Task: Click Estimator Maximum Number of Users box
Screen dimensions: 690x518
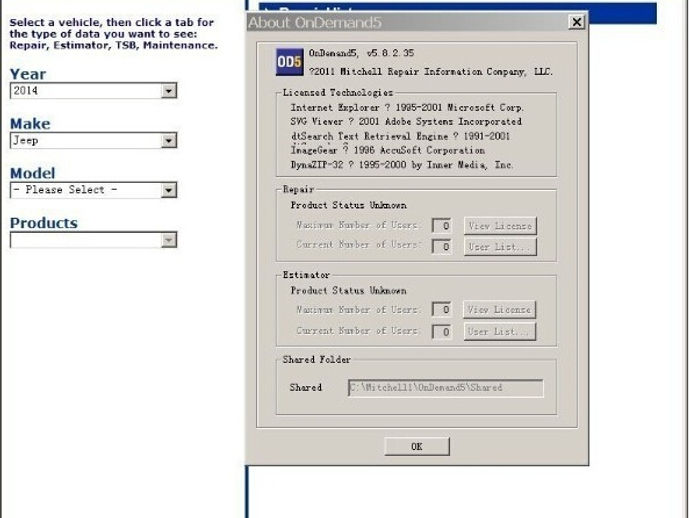Action: 441,309
